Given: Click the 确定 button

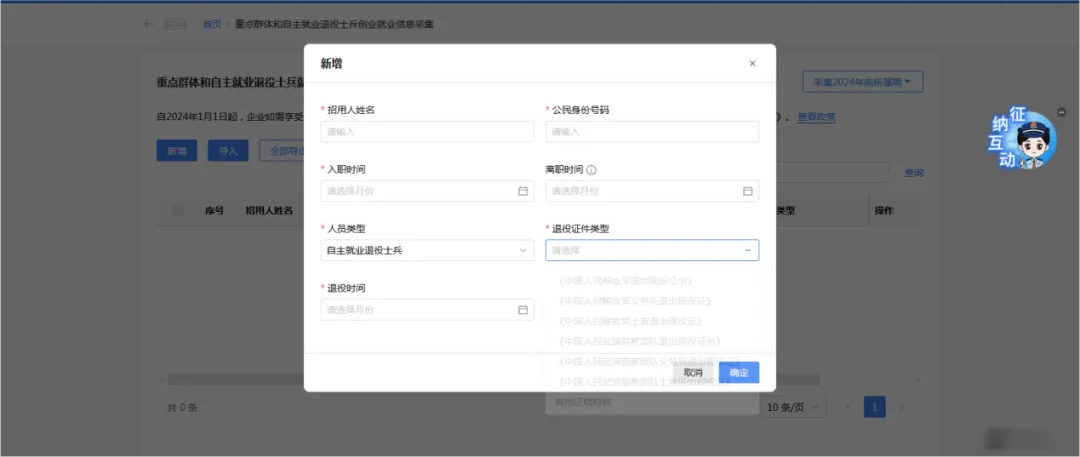Looking at the screenshot, I should pyautogui.click(x=739, y=372).
